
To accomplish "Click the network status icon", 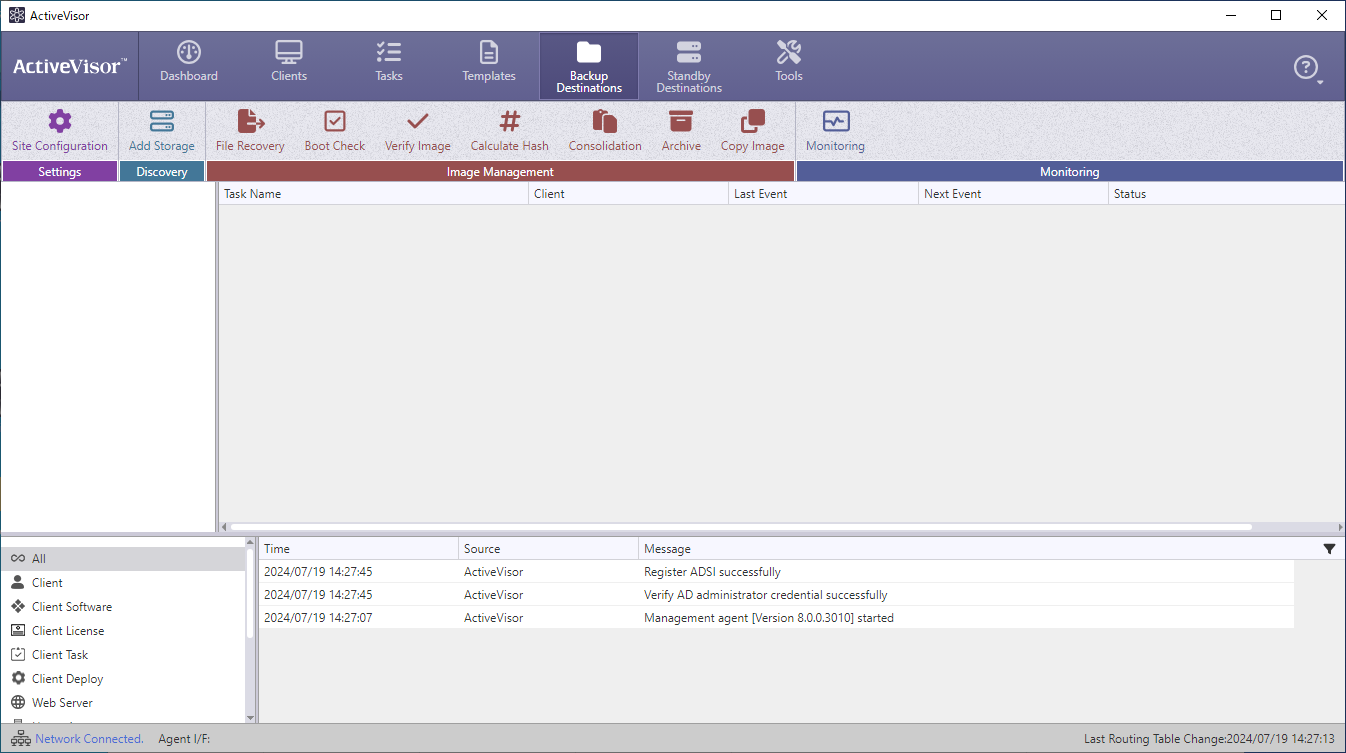I will pyautogui.click(x=19, y=739).
